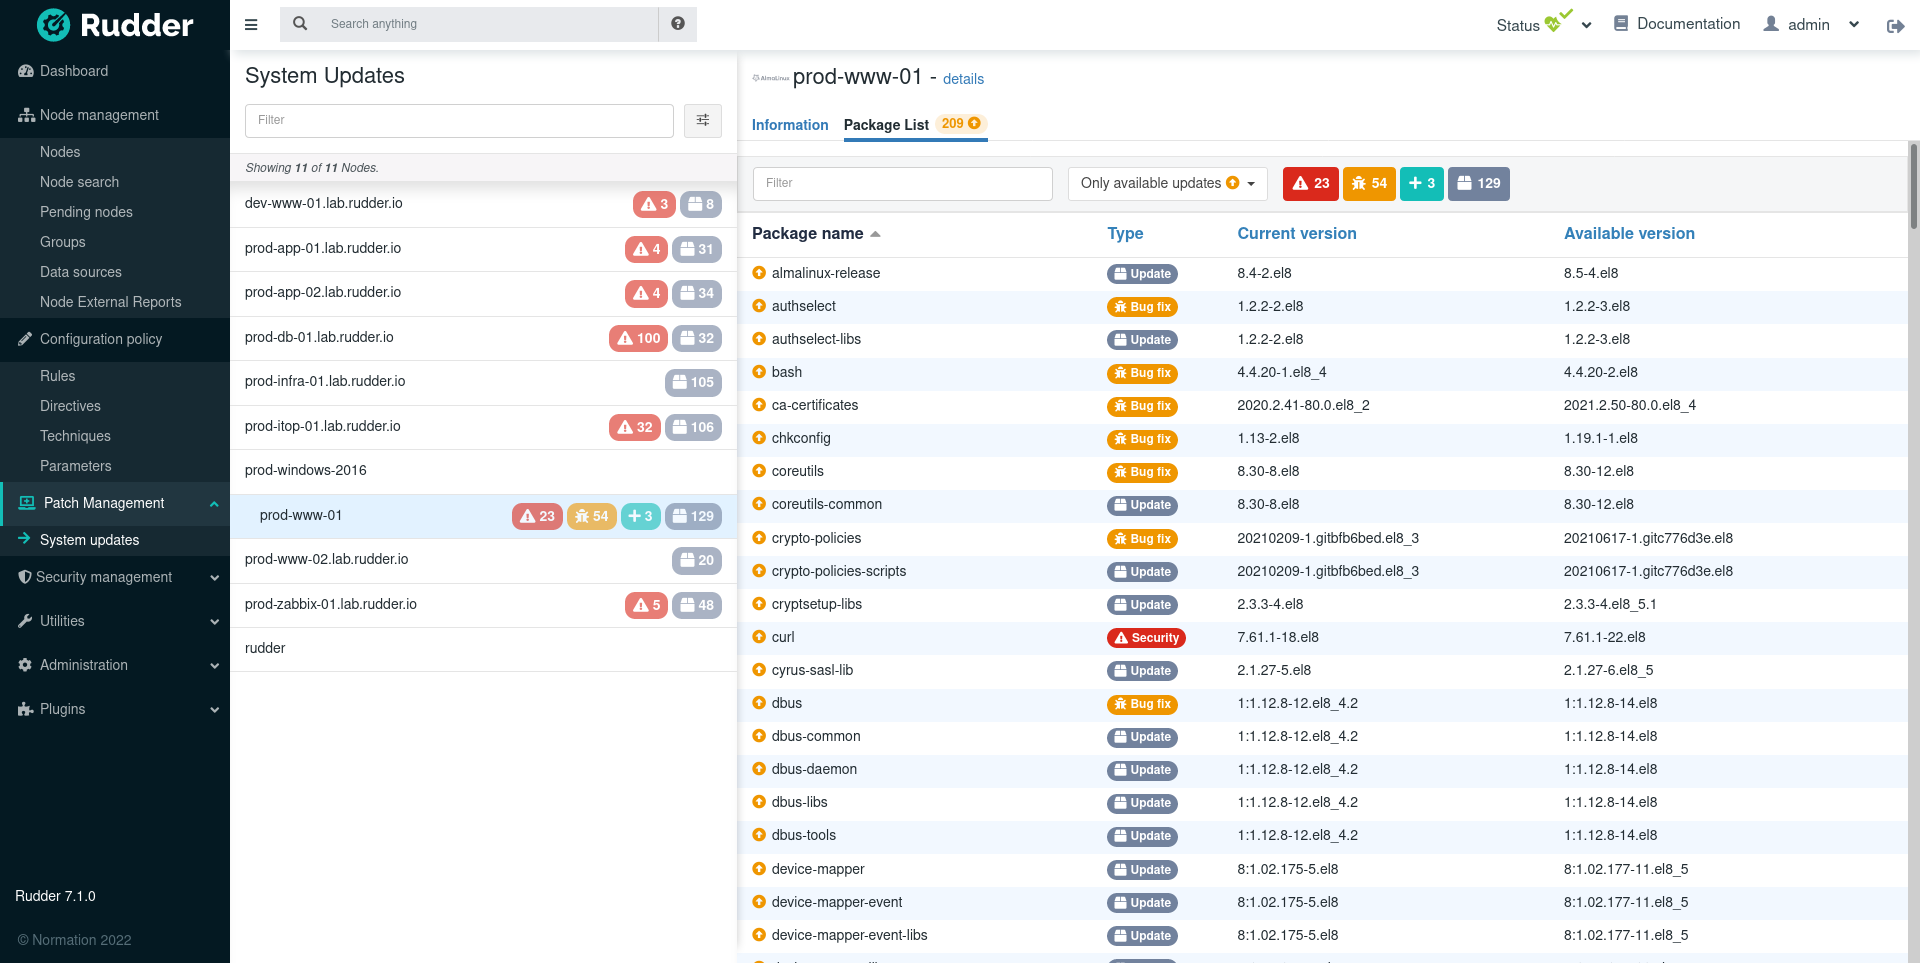Click the Rudder logo
The image size is (1920, 963).
(115, 25)
